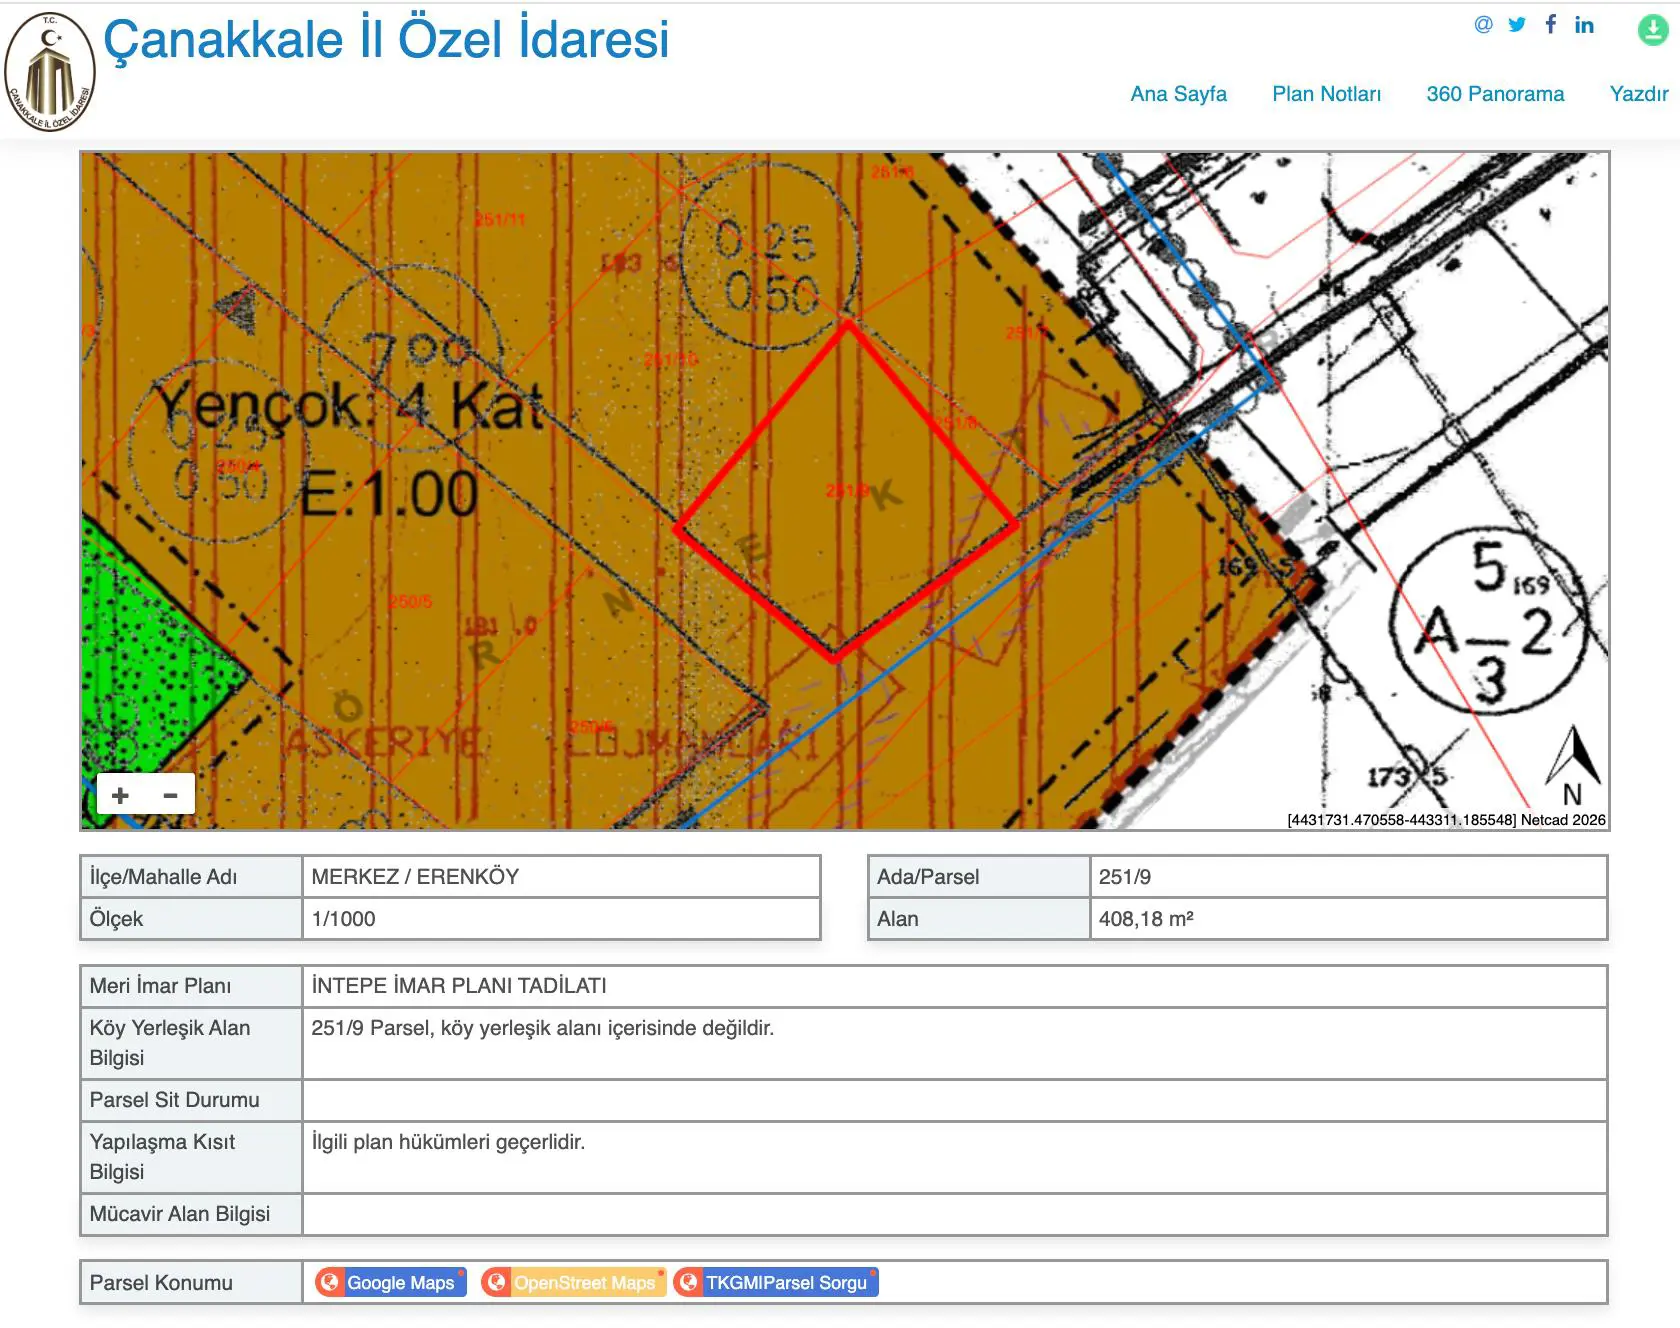This screenshot has width=1680, height=1328.
Task: Zoom out with the map minus button
Action: coord(170,795)
